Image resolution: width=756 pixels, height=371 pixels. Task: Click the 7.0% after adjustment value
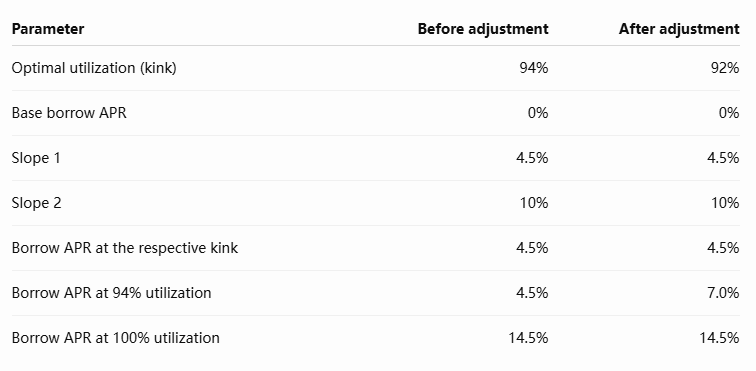click(x=722, y=293)
